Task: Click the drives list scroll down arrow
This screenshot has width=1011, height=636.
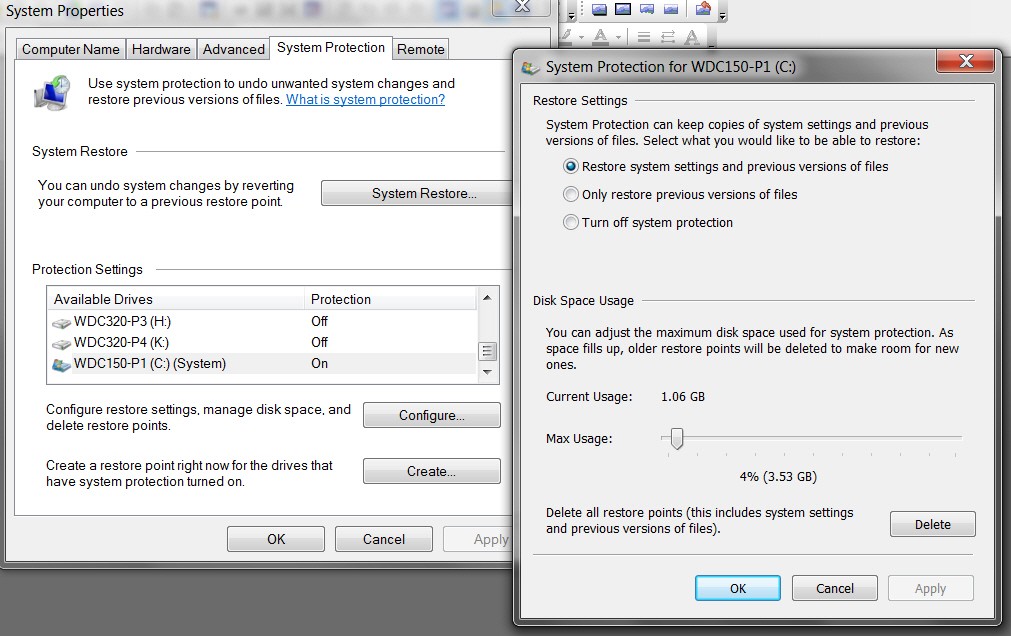Action: (x=487, y=372)
